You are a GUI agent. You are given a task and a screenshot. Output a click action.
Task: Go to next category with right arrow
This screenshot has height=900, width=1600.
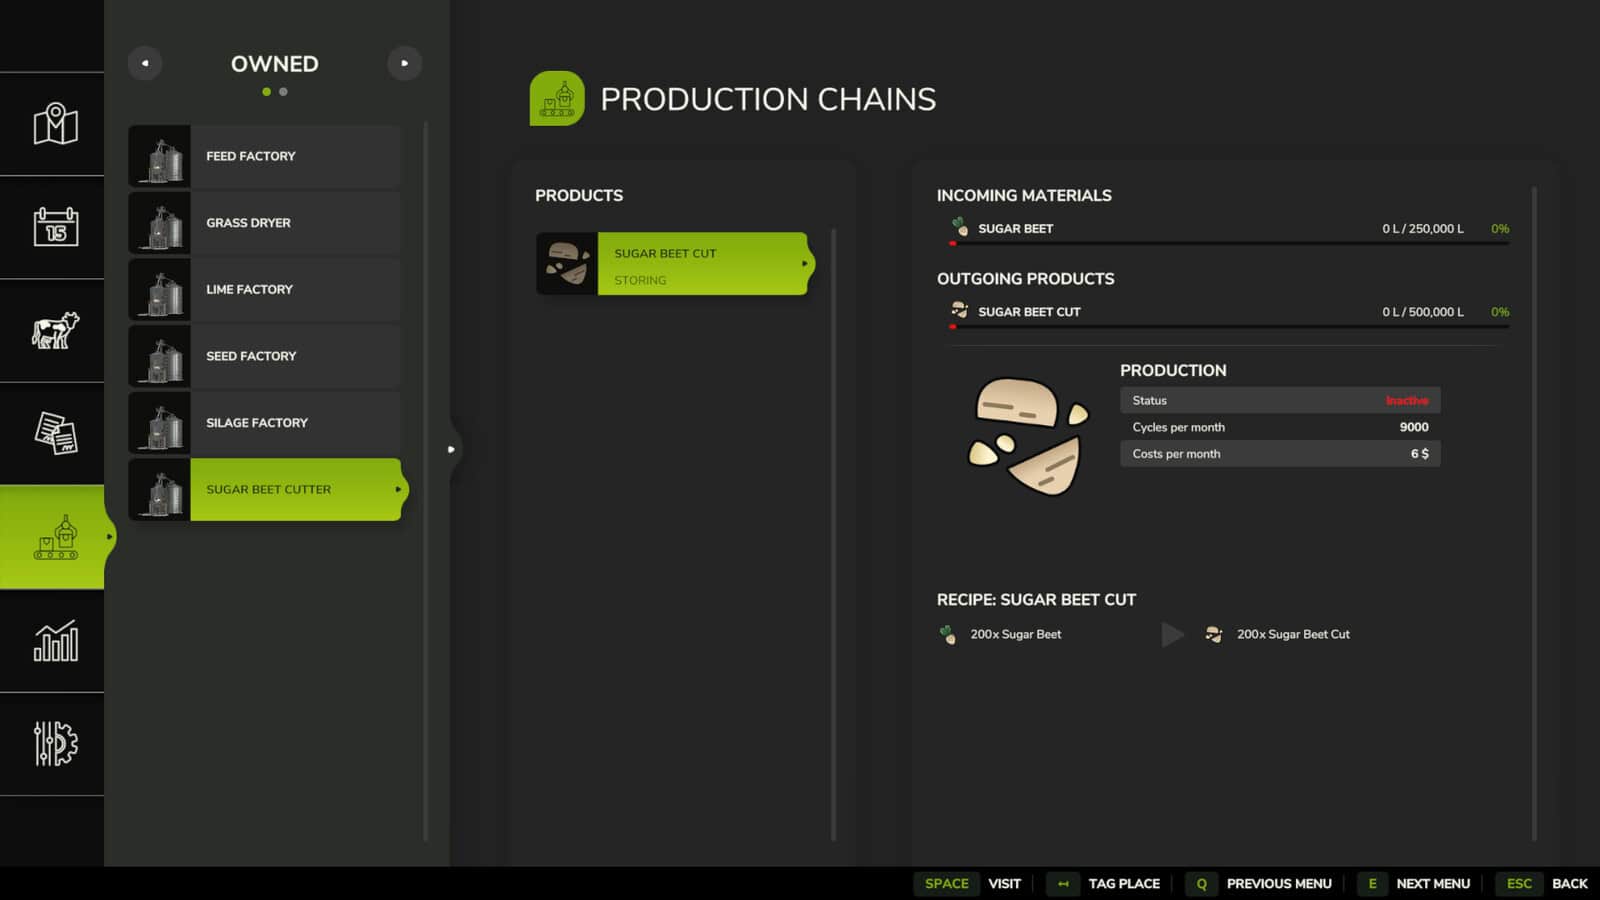pos(404,63)
